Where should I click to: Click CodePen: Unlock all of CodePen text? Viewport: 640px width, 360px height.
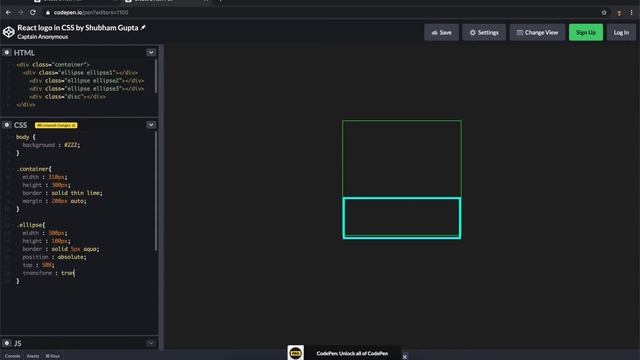pyautogui.click(x=352, y=353)
